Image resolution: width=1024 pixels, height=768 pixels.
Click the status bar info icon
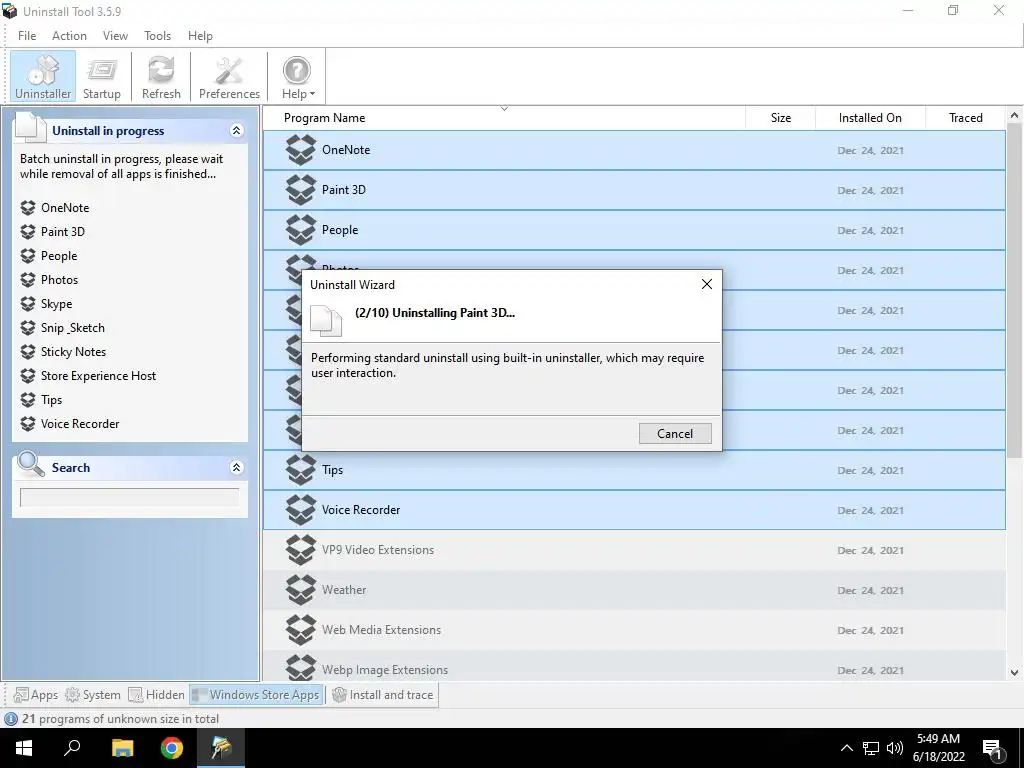point(11,719)
